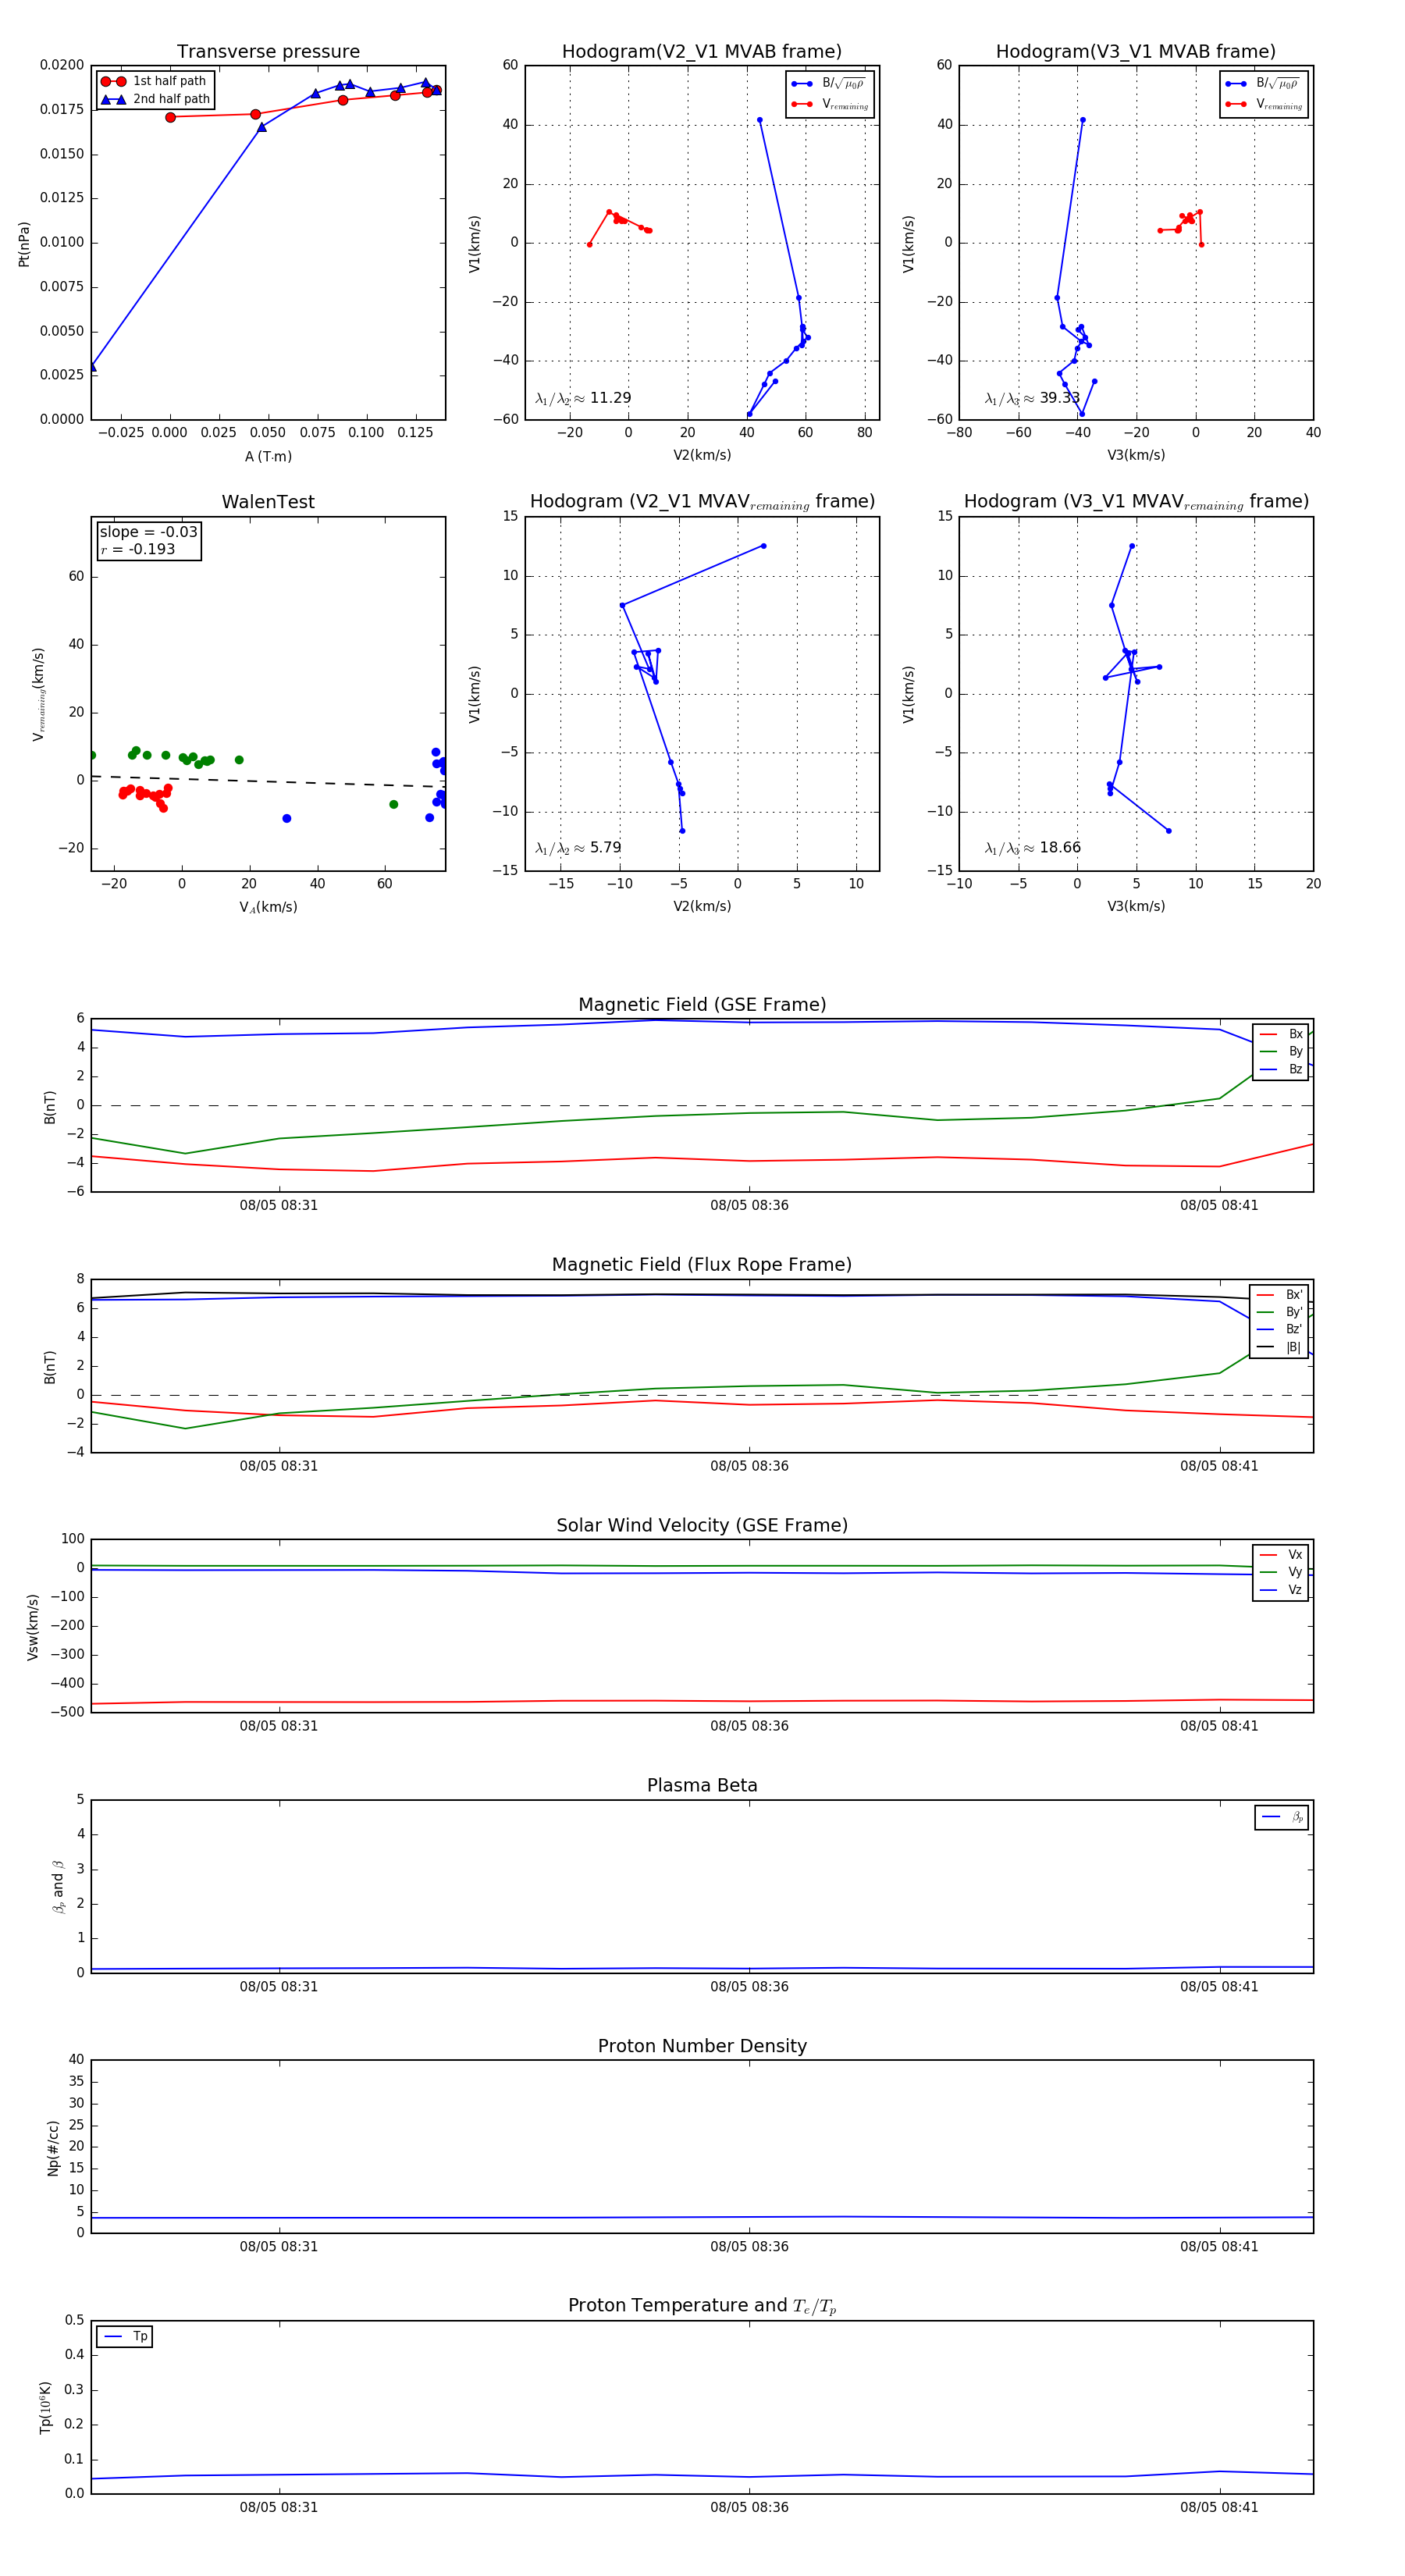Click the blue triangle marker at plot's lower-left corner

click(92, 367)
